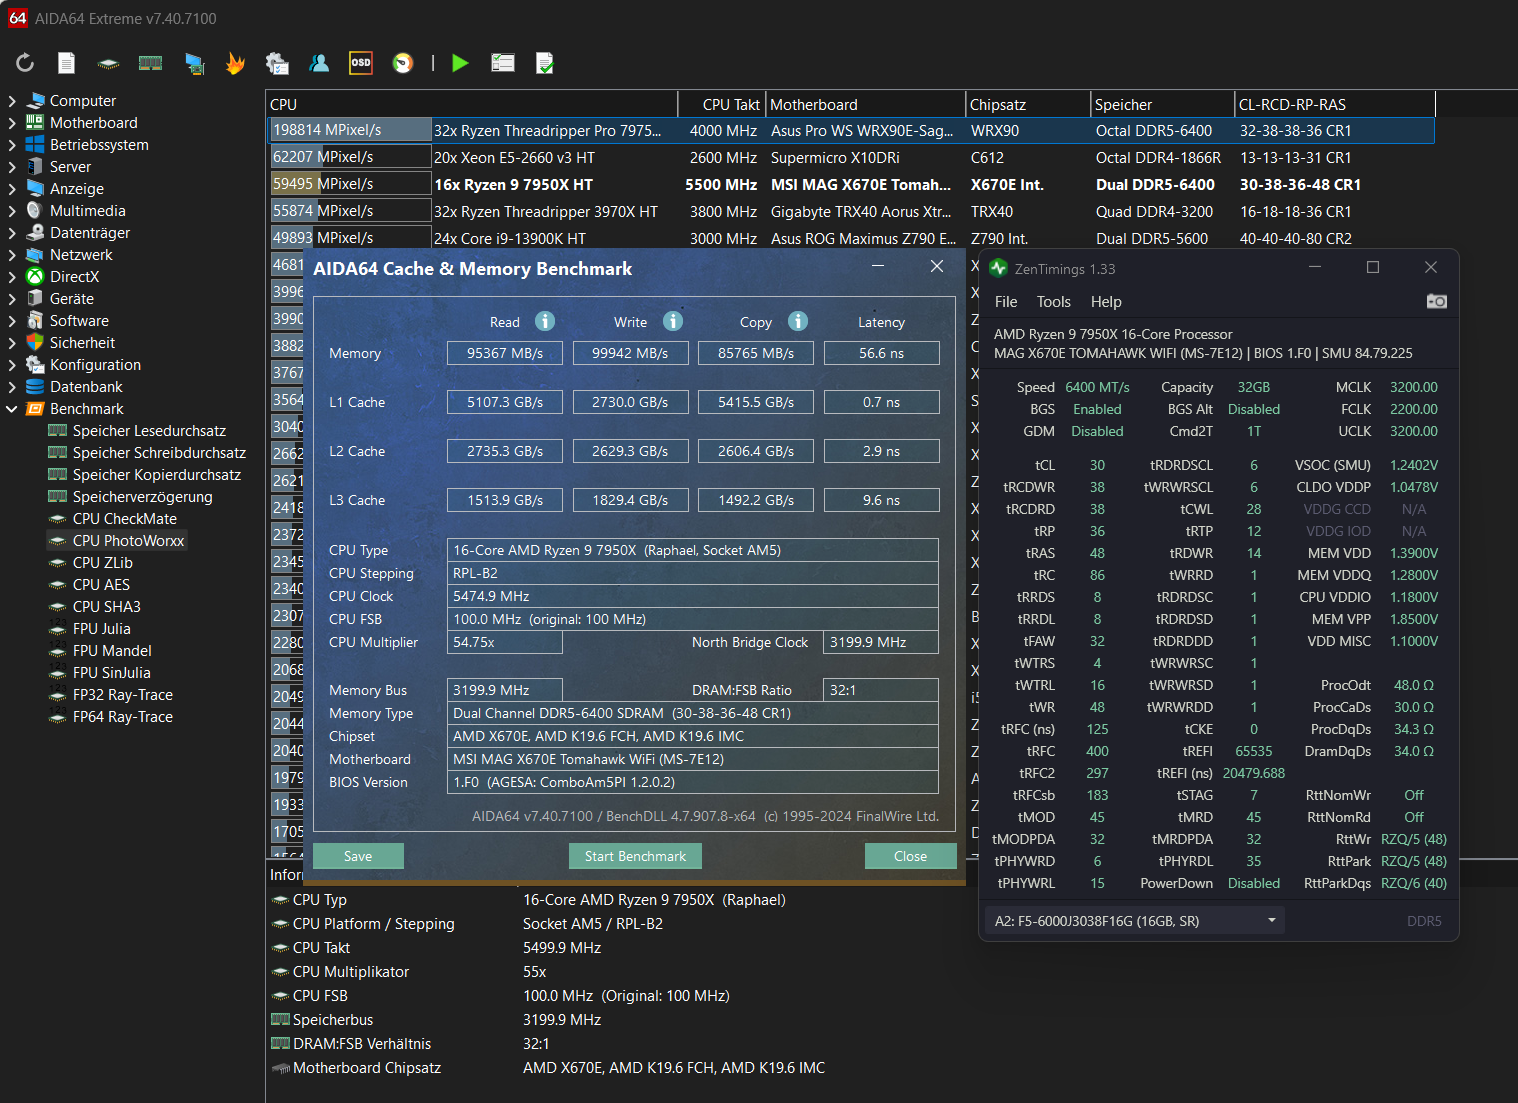
Task: Open the File menu in ZenTimings
Action: [1006, 302]
